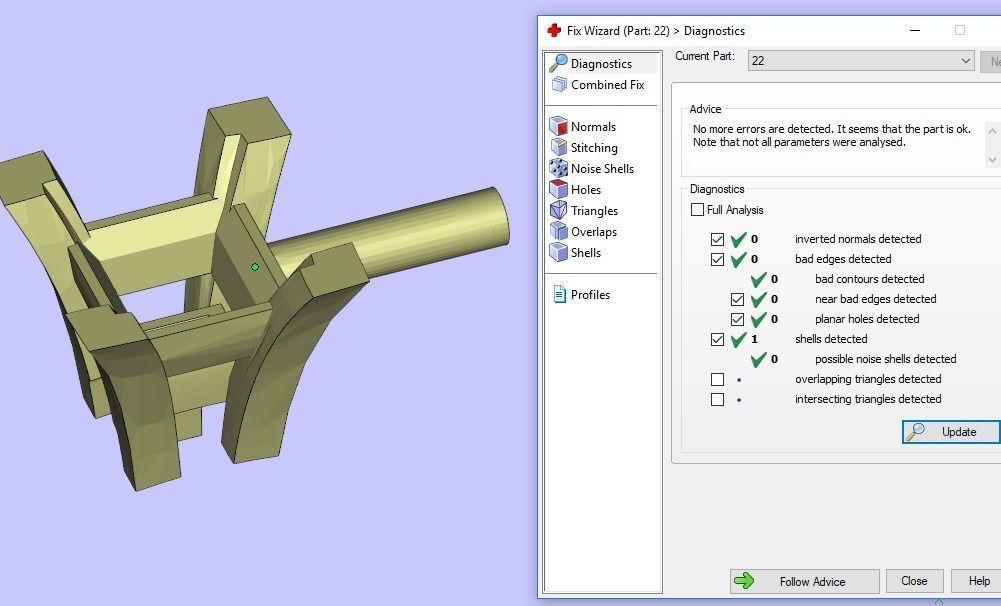Open the Current Part dropdown
Screen dimensions: 1001x606
click(861, 61)
